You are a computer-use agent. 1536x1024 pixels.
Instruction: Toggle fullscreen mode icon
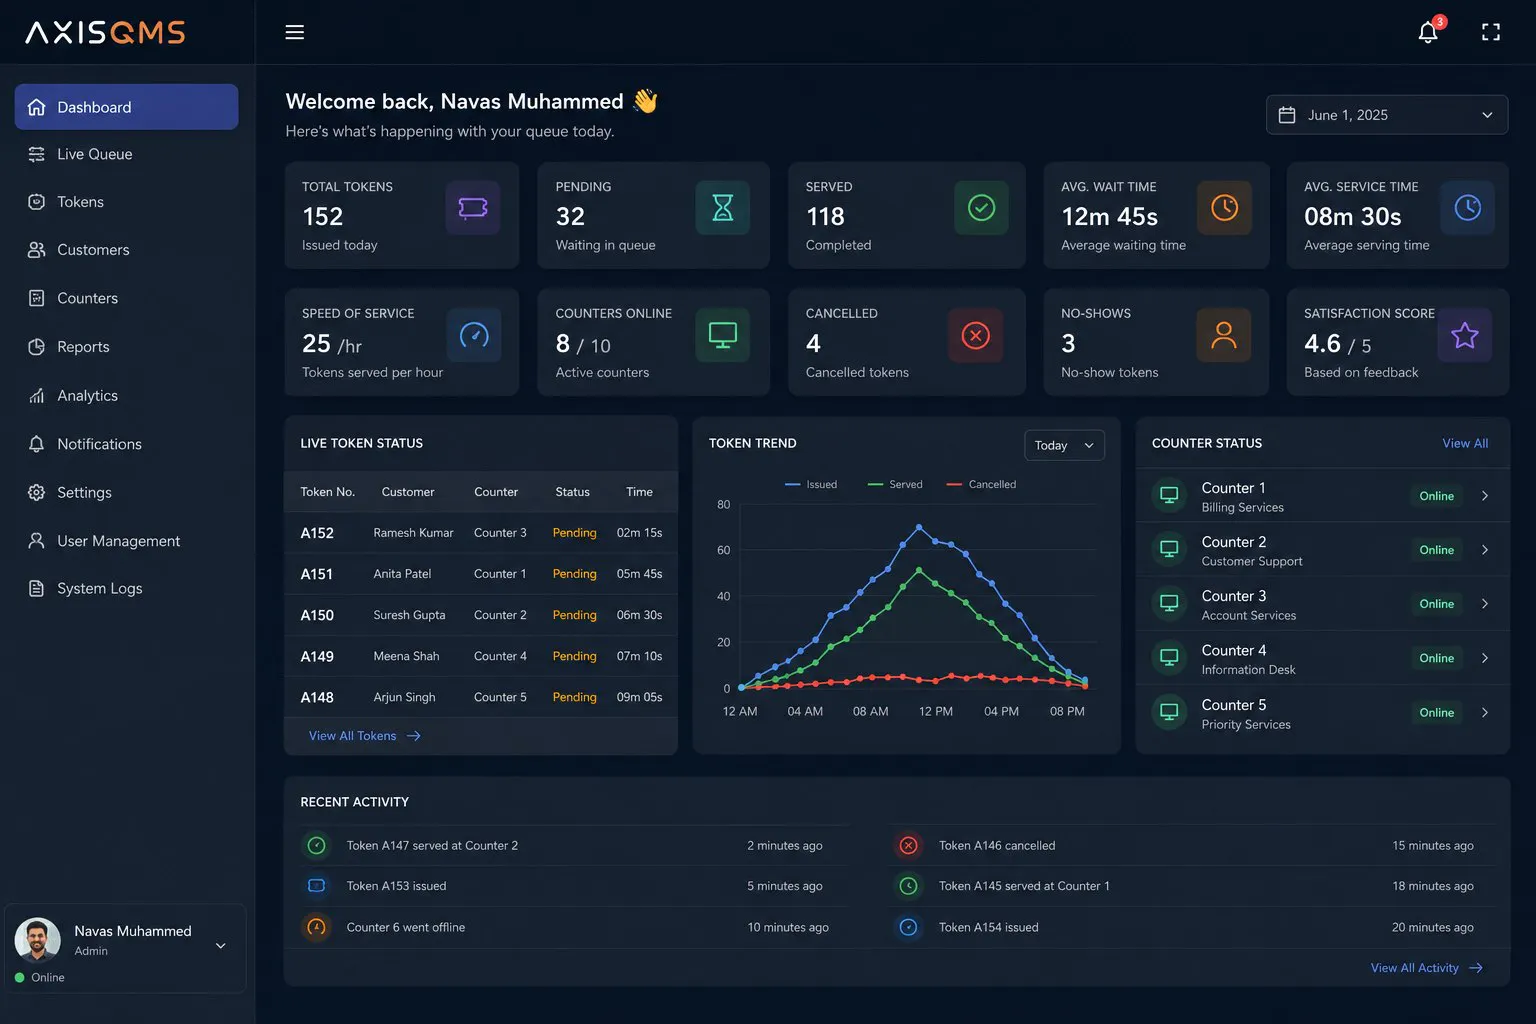[x=1490, y=32]
